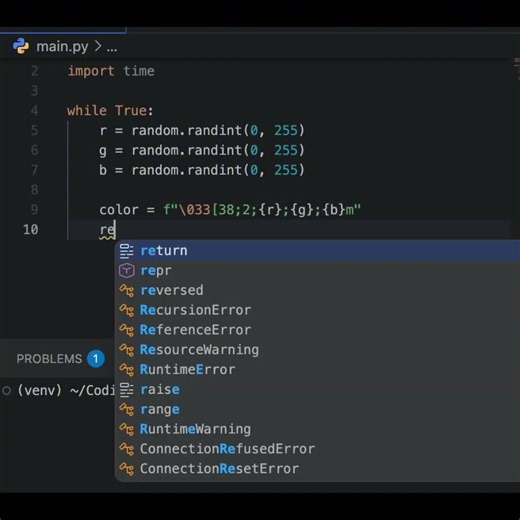The image size is (520, 520).
Task: Click line number 10 in gutter
Action: 31,230
